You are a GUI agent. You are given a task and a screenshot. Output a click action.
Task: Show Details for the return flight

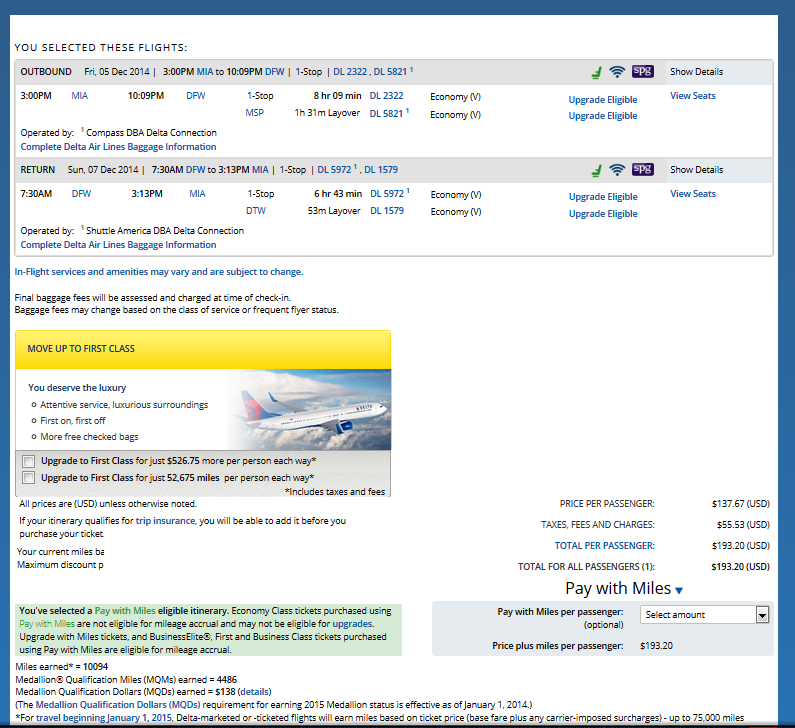tap(696, 170)
